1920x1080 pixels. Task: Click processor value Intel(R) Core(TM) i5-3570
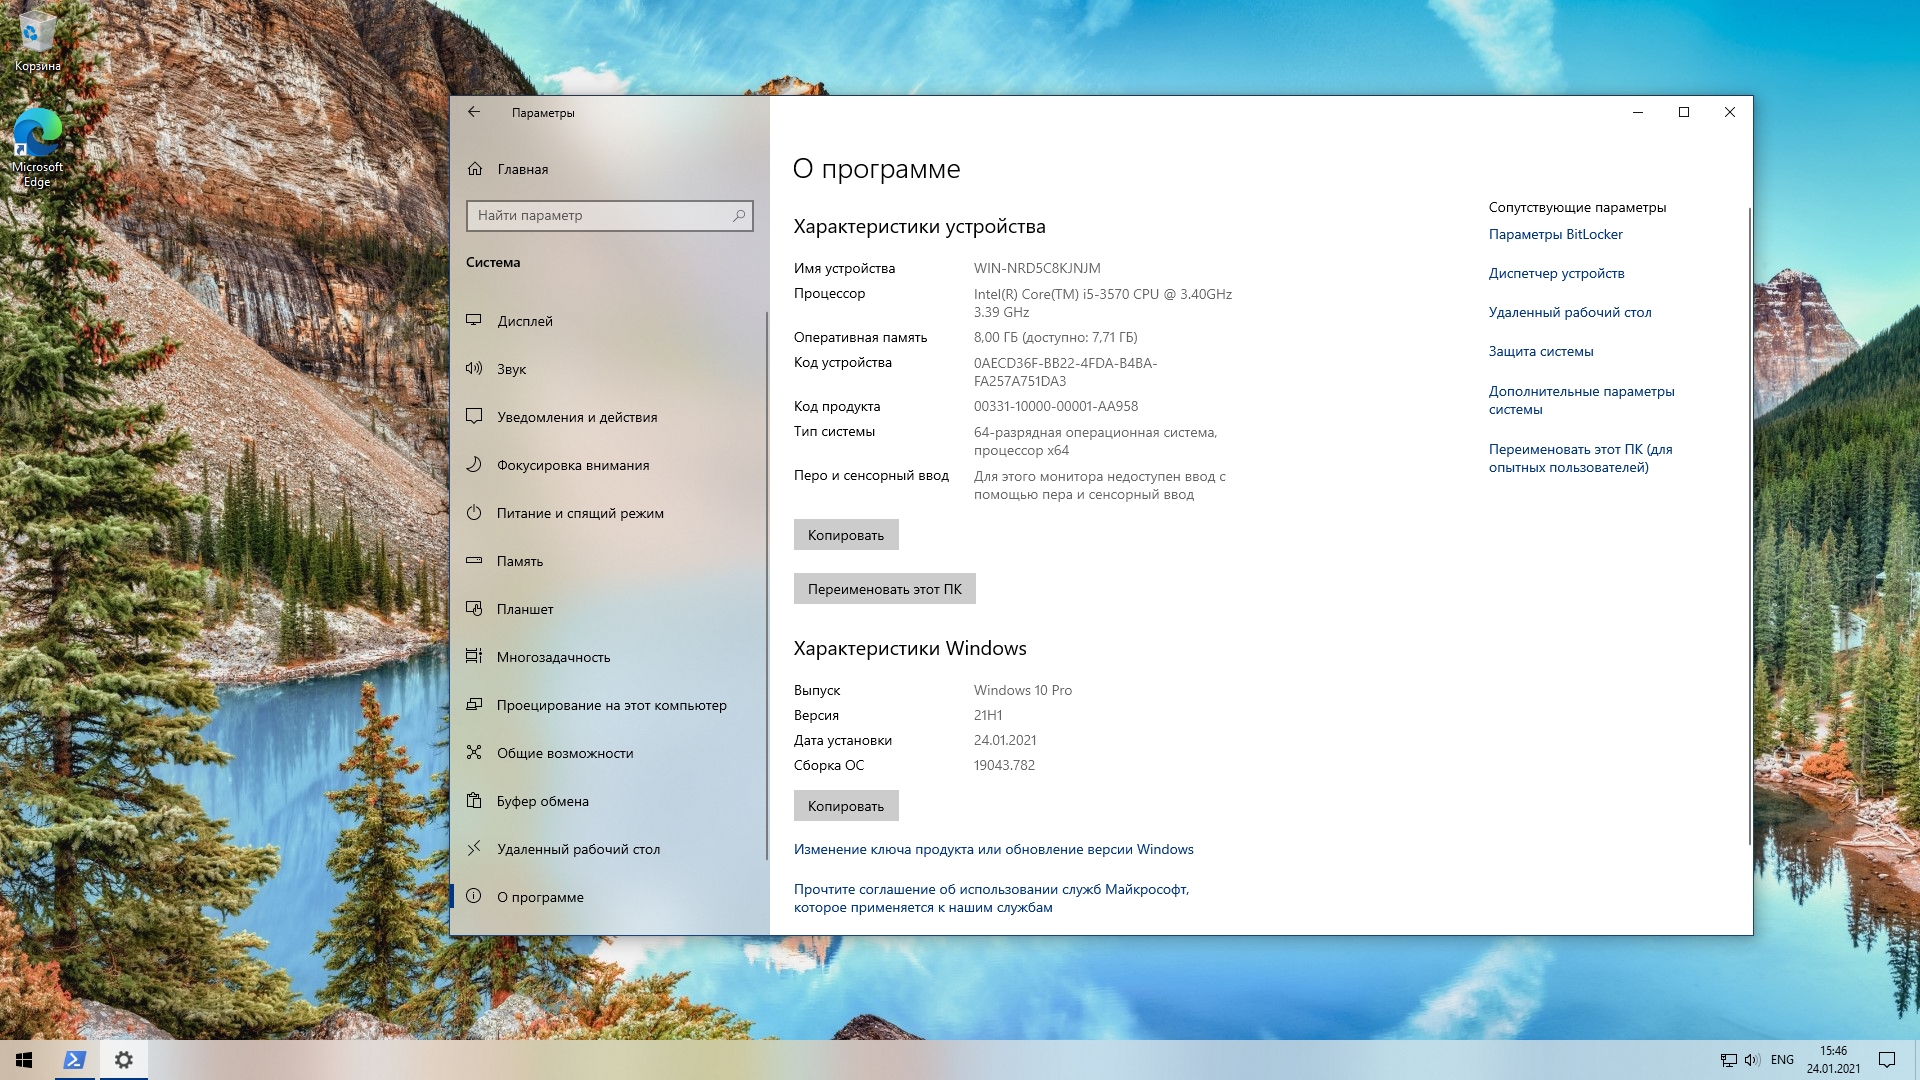pyautogui.click(x=1102, y=303)
